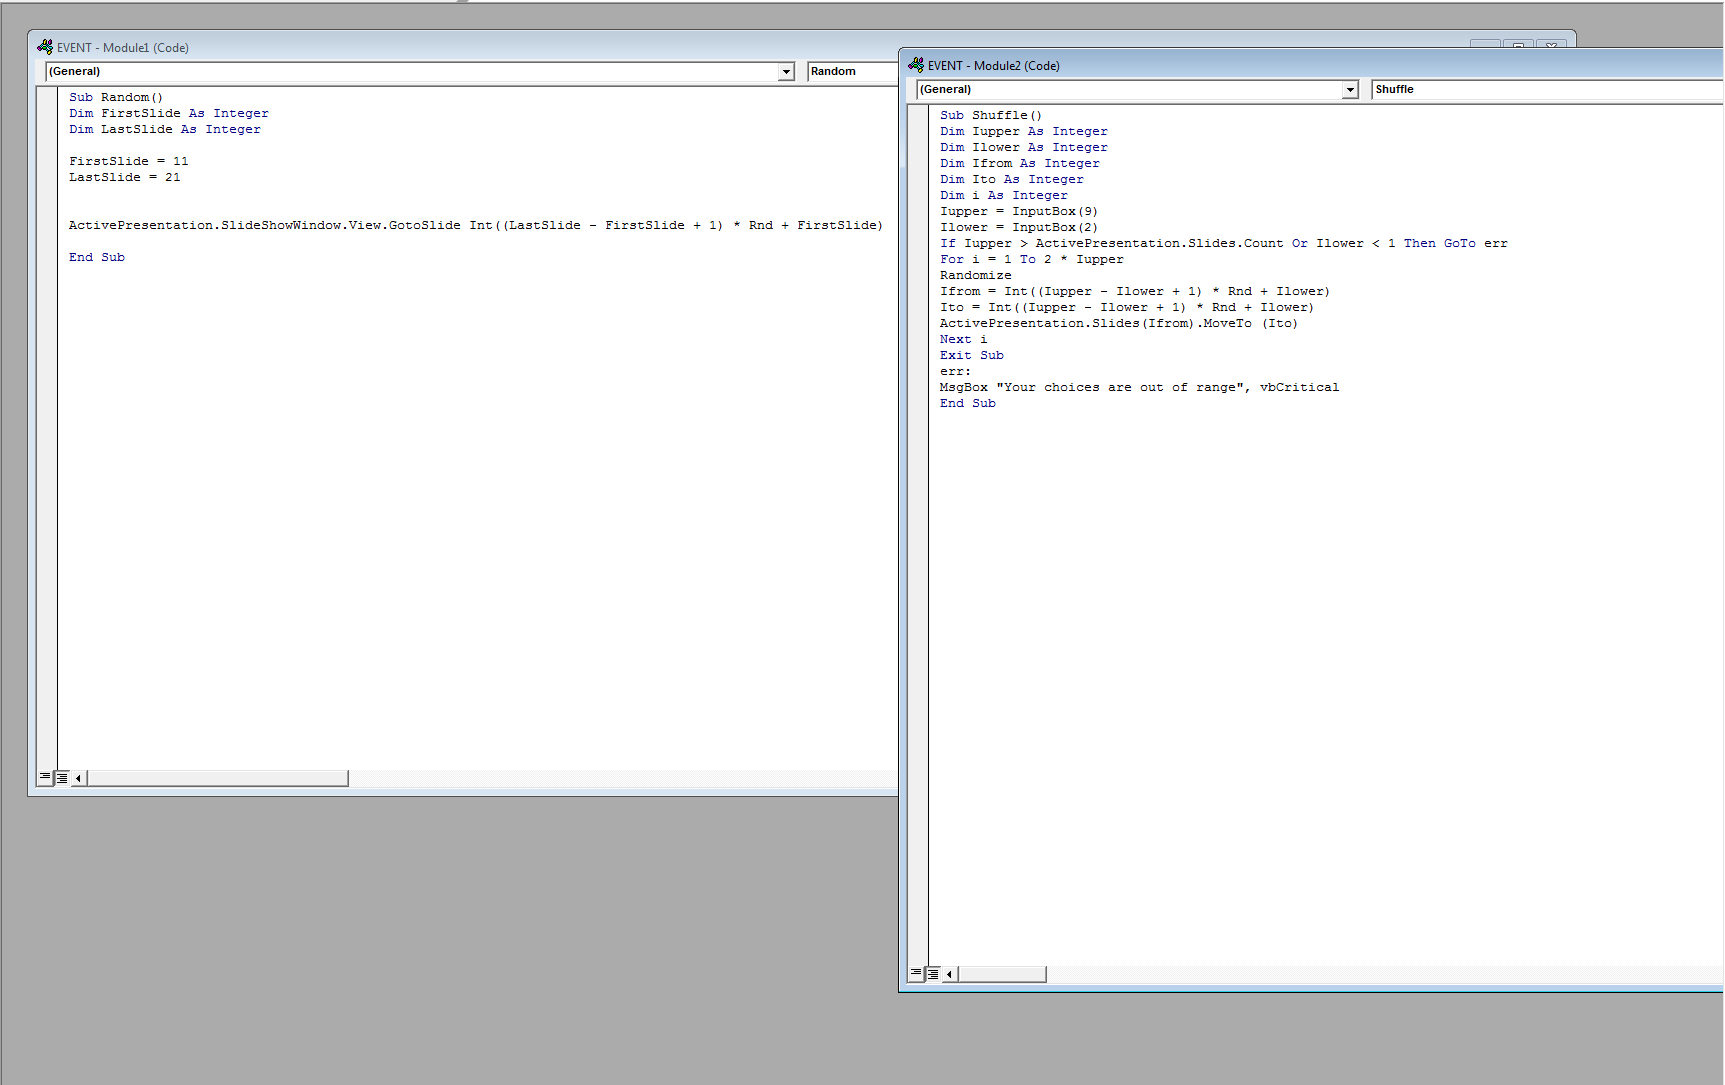Switch Module2 to Procedure View

coord(916,973)
